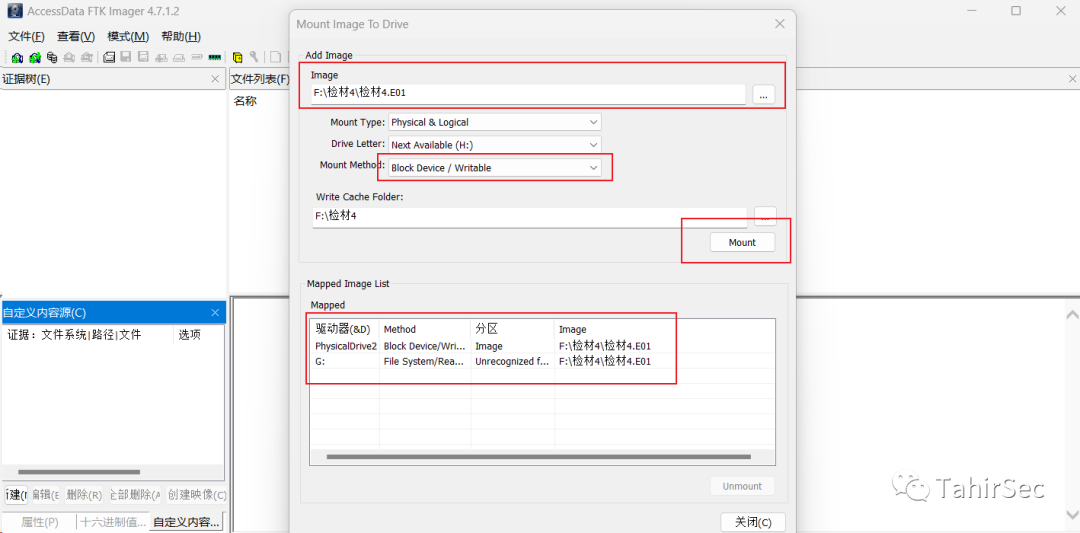
Task: Click Export Logical Image toolbar icon
Action: tap(143, 57)
